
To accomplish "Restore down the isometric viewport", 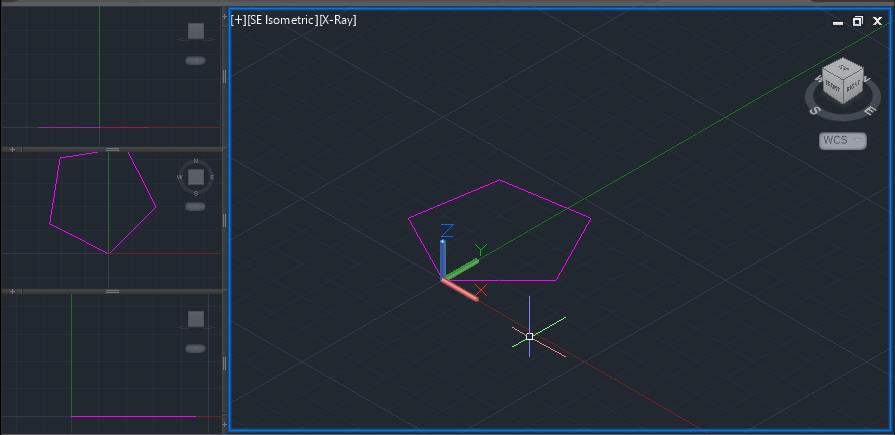I will pos(857,21).
